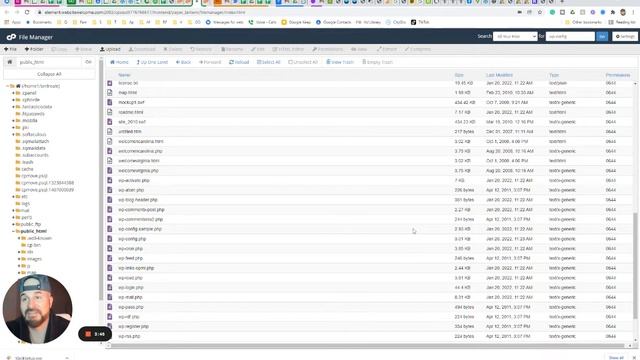
Task: Click the Upload toolbar button
Action: tap(110, 49)
